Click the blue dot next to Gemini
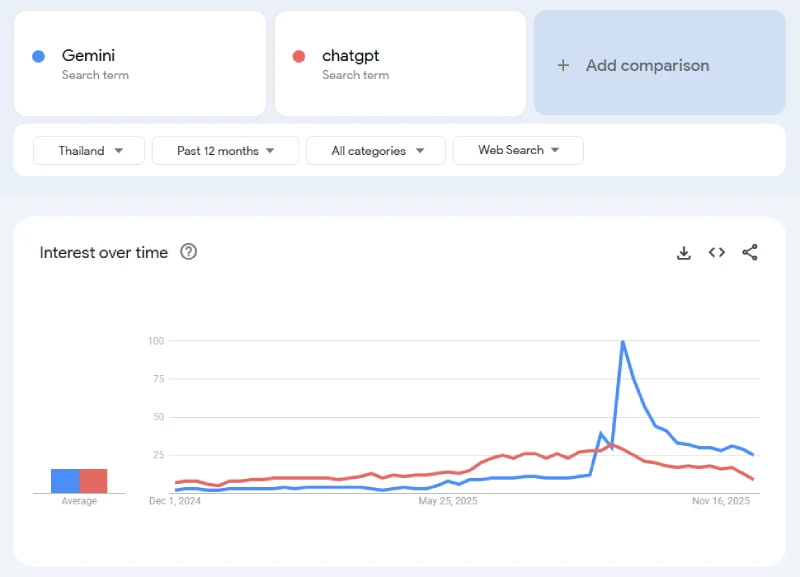The image size is (800, 577). coord(38,56)
